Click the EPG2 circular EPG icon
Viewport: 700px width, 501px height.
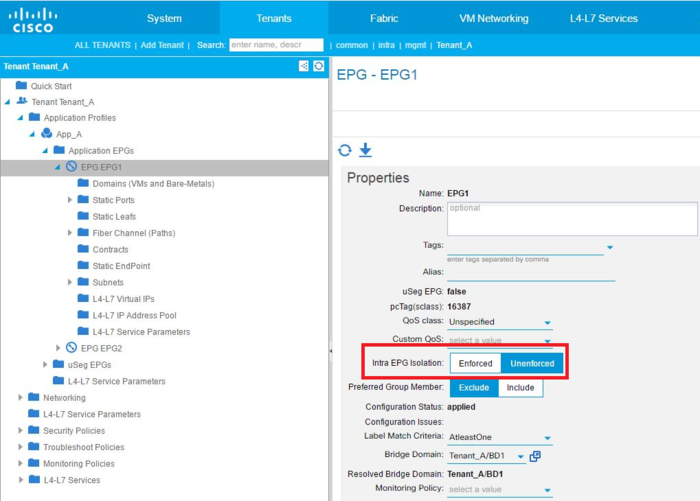pyautogui.click(x=71, y=347)
